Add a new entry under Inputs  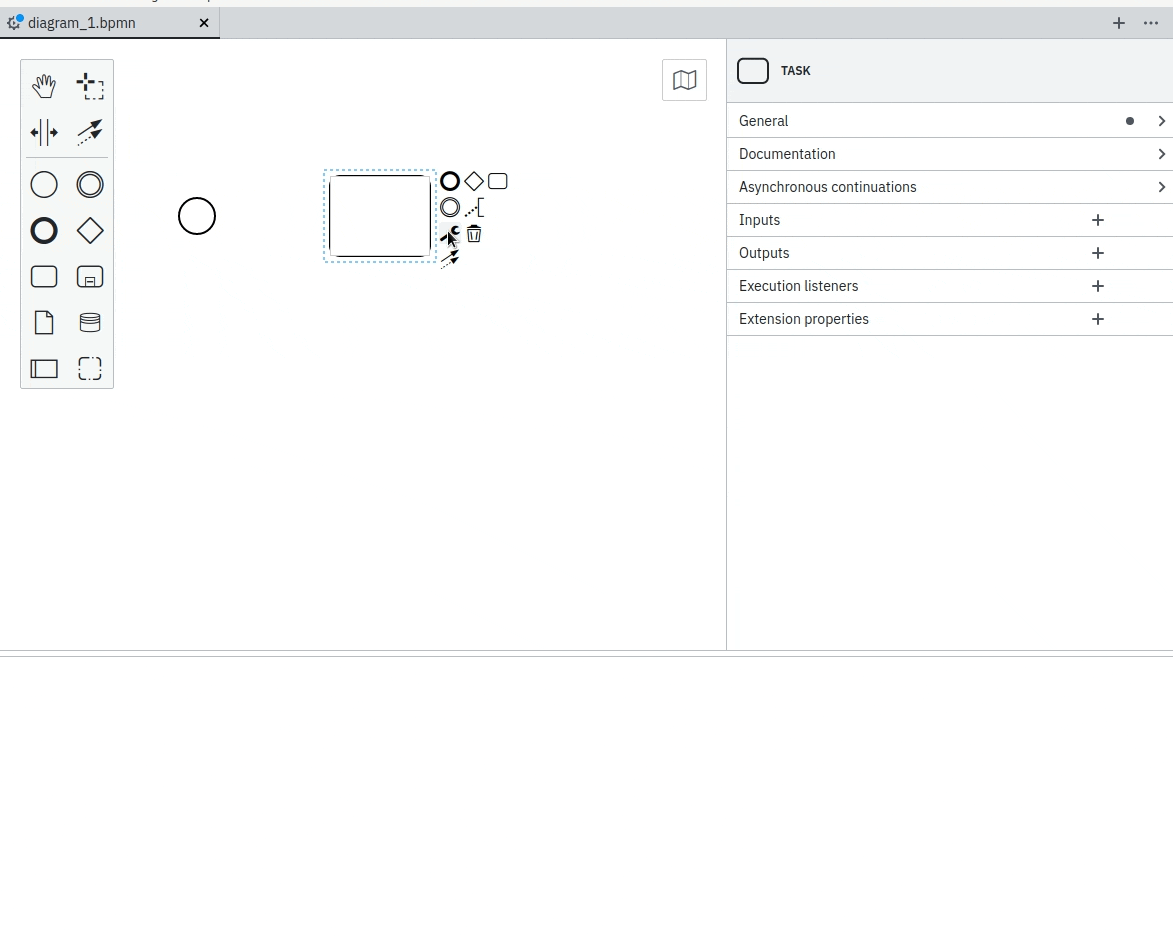click(x=1097, y=220)
